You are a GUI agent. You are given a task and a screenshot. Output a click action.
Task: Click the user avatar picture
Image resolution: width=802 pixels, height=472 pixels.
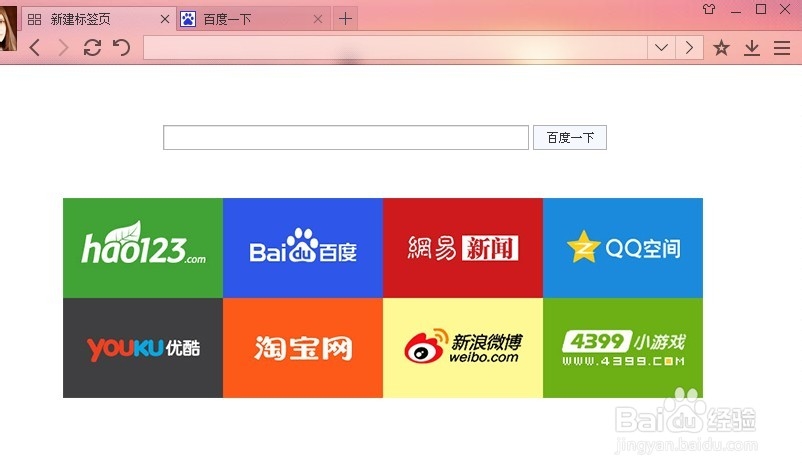coord(8,29)
